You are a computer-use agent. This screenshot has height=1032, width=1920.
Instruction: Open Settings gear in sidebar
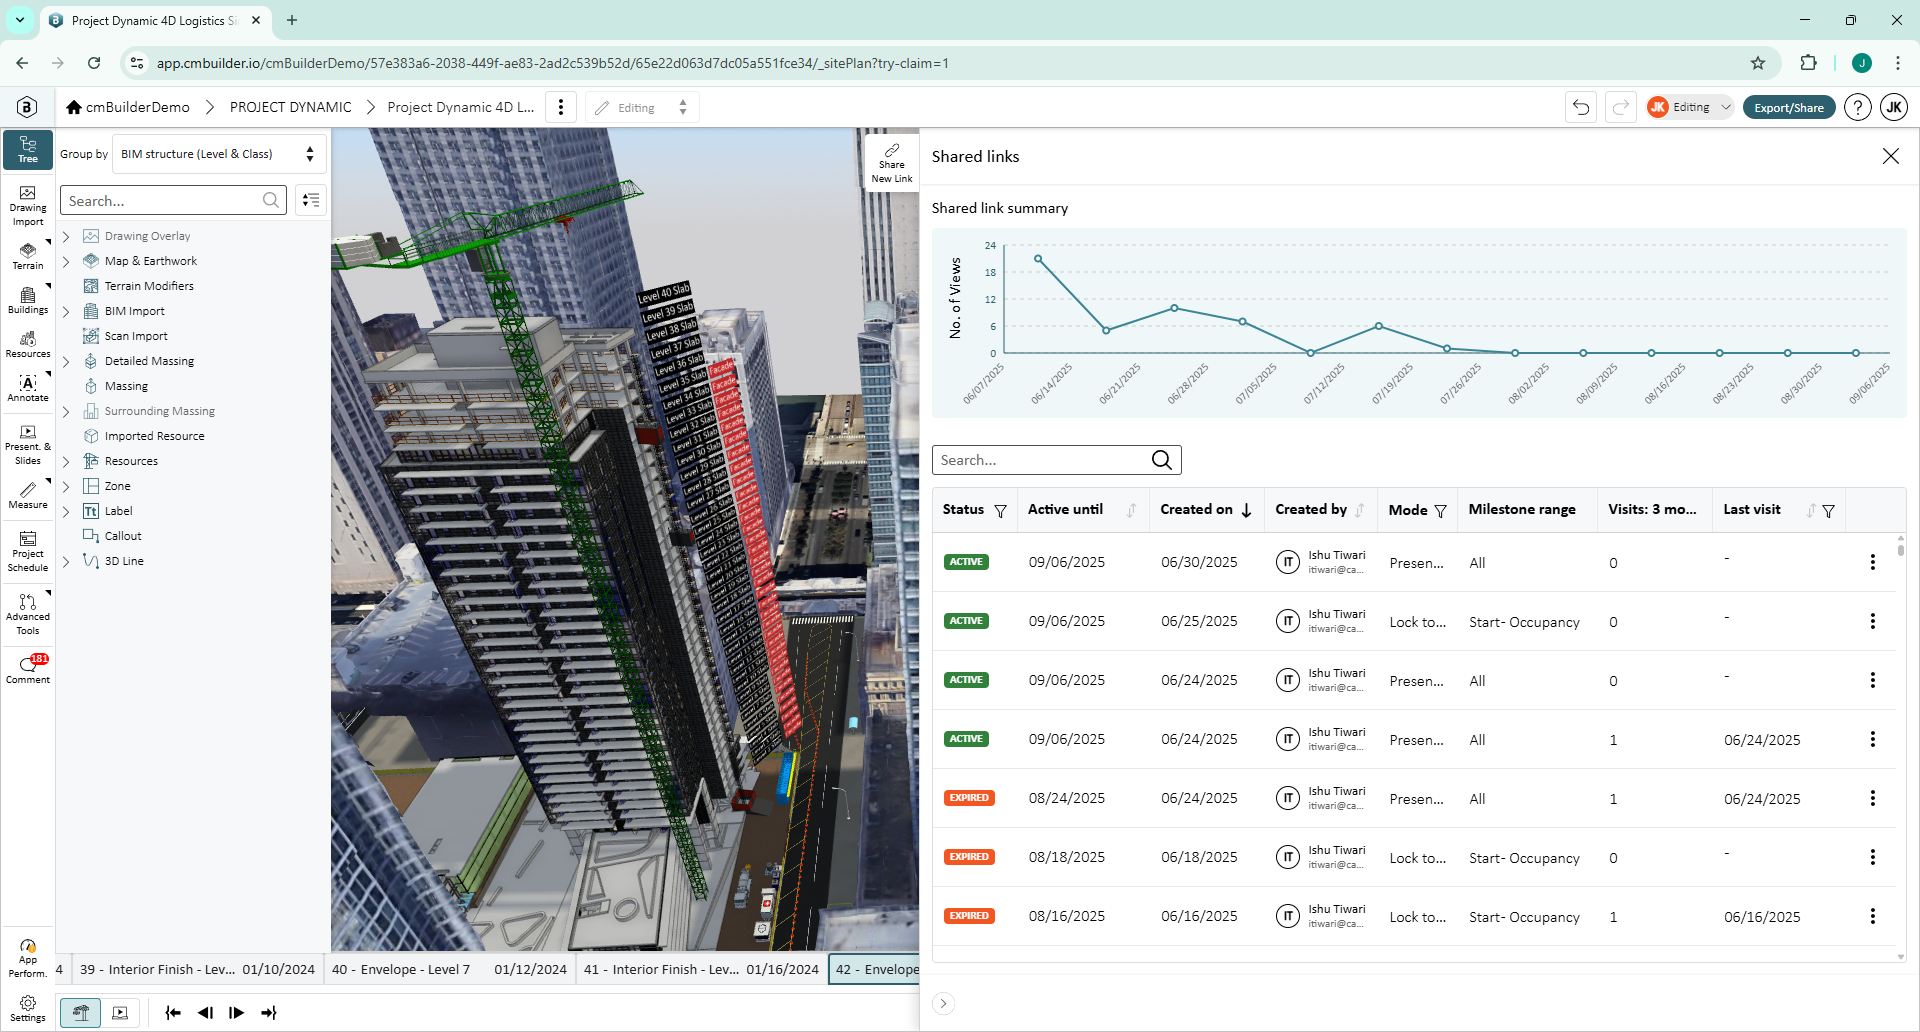click(28, 1009)
